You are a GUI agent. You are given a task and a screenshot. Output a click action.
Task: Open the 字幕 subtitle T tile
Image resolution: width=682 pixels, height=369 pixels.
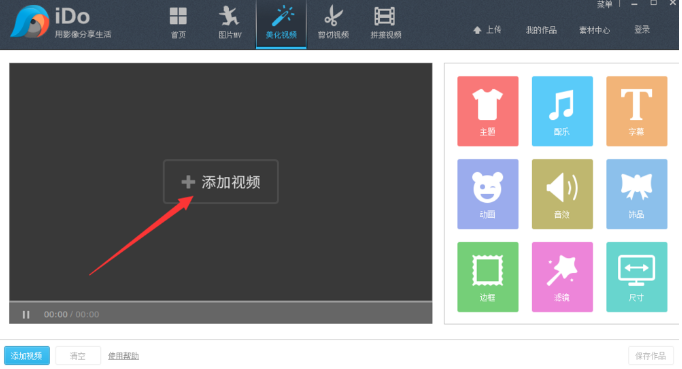[x=636, y=111]
